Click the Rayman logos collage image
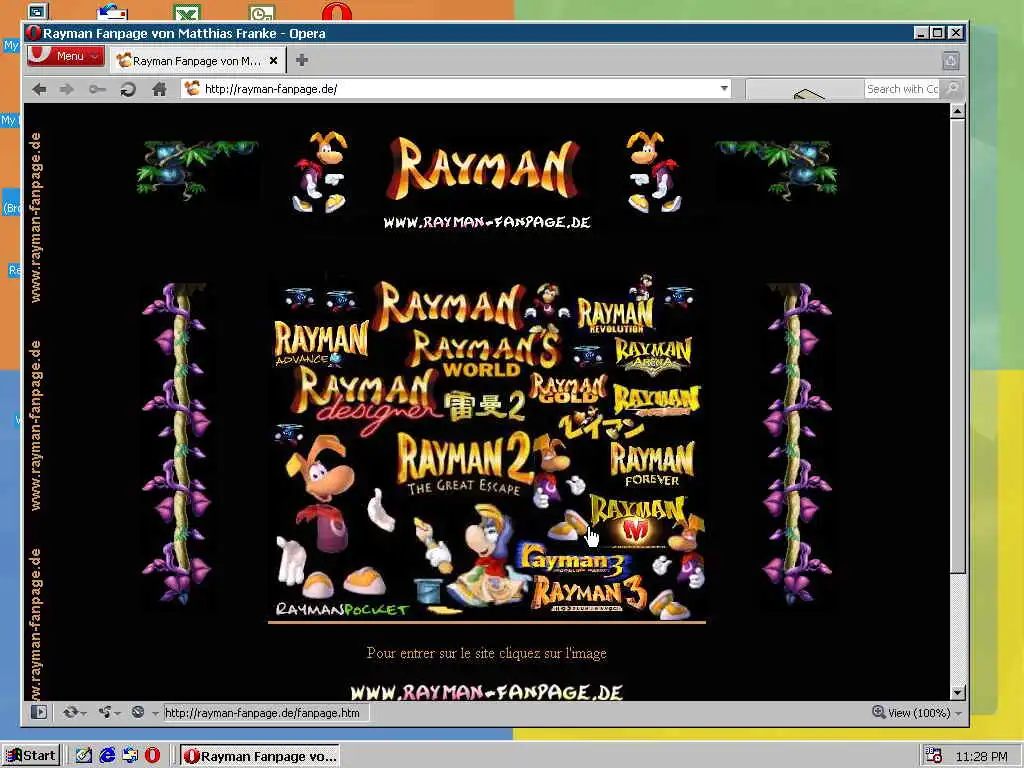 point(487,447)
